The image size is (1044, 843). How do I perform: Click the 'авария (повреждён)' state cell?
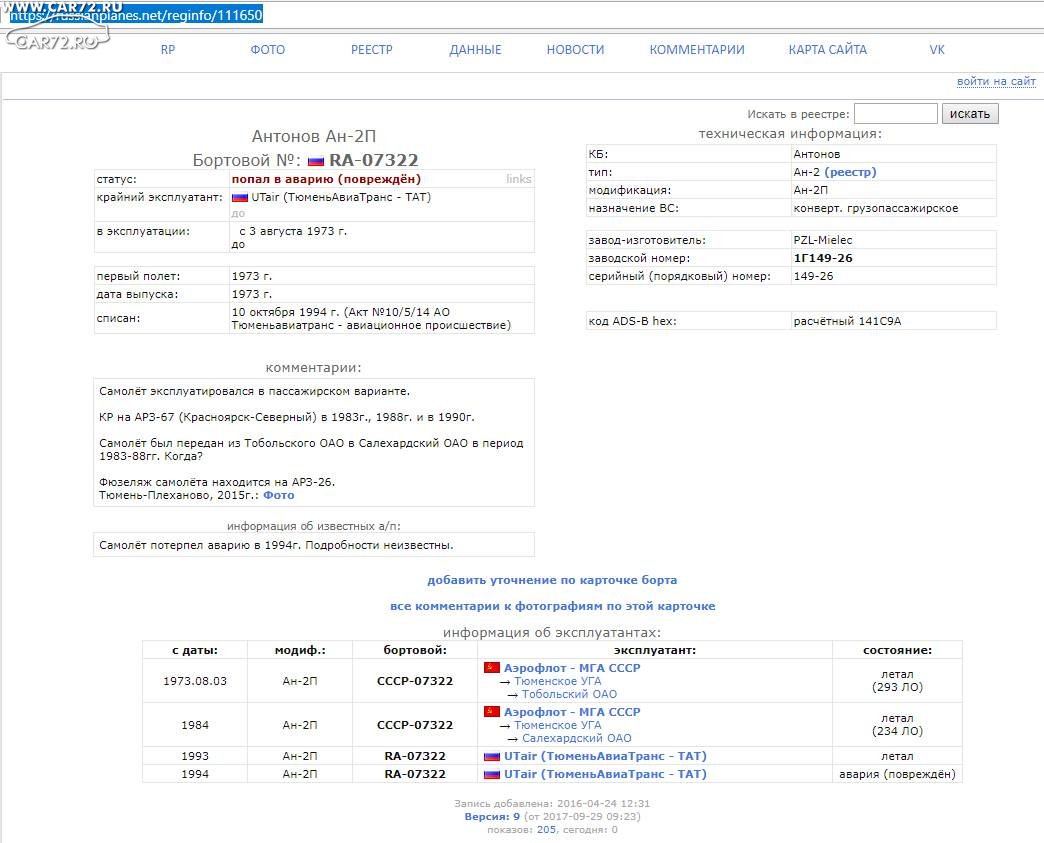[x=898, y=774]
